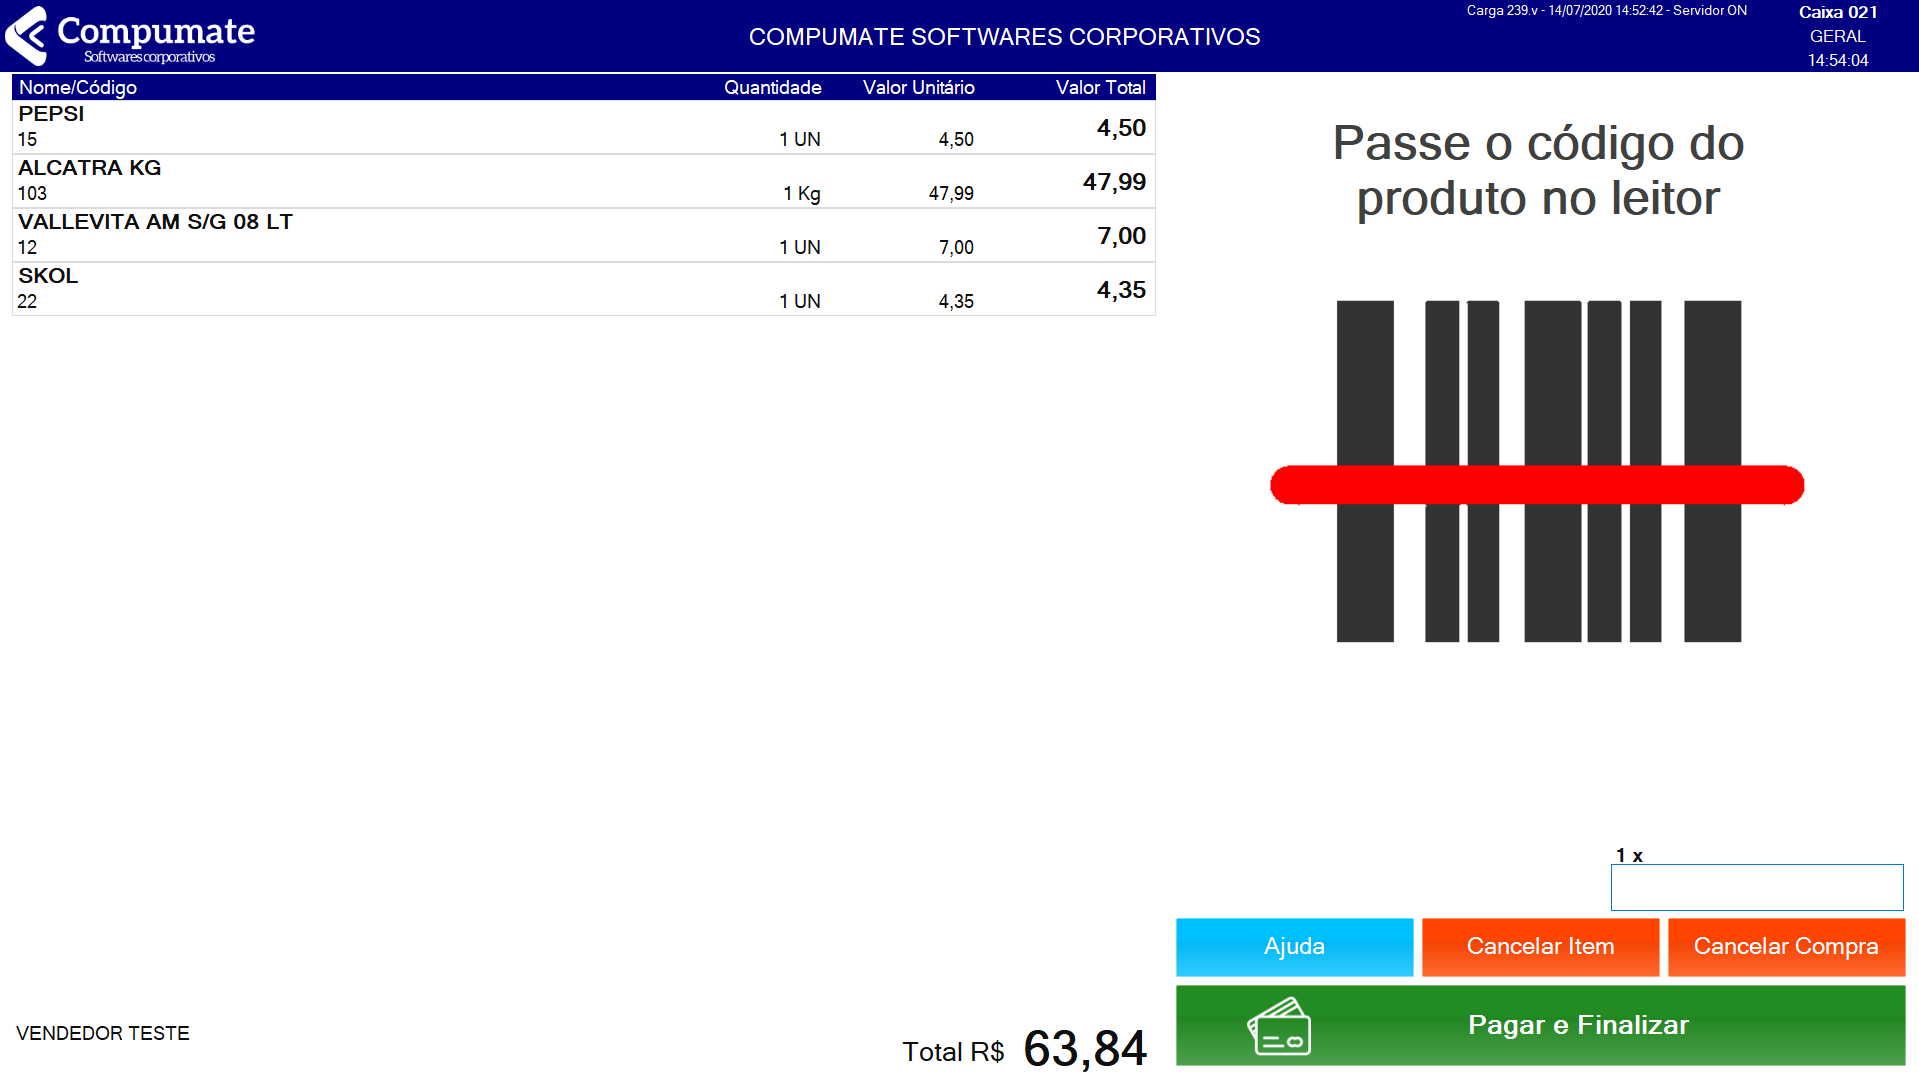Screen dimensions: 1919x1079
Task: Click the barcode scanner illustration
Action: 1537,471
